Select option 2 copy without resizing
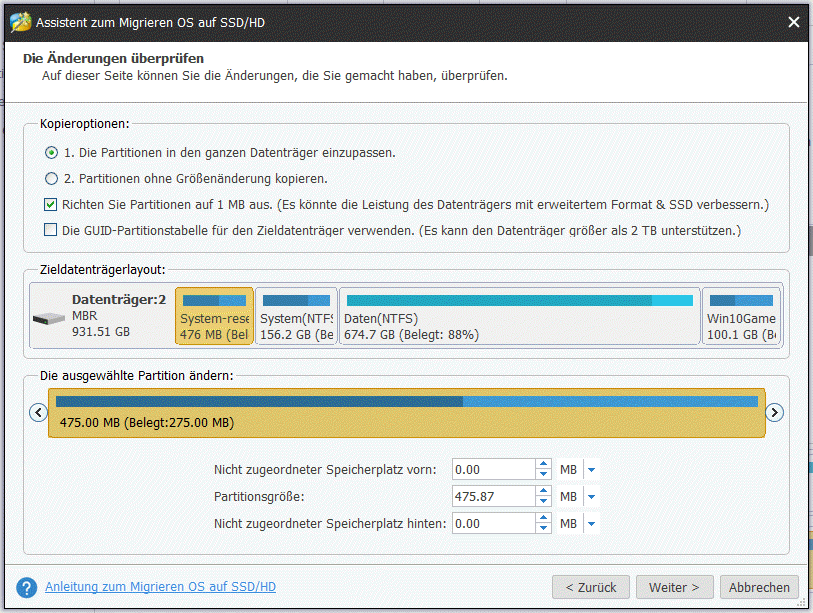 [52, 179]
